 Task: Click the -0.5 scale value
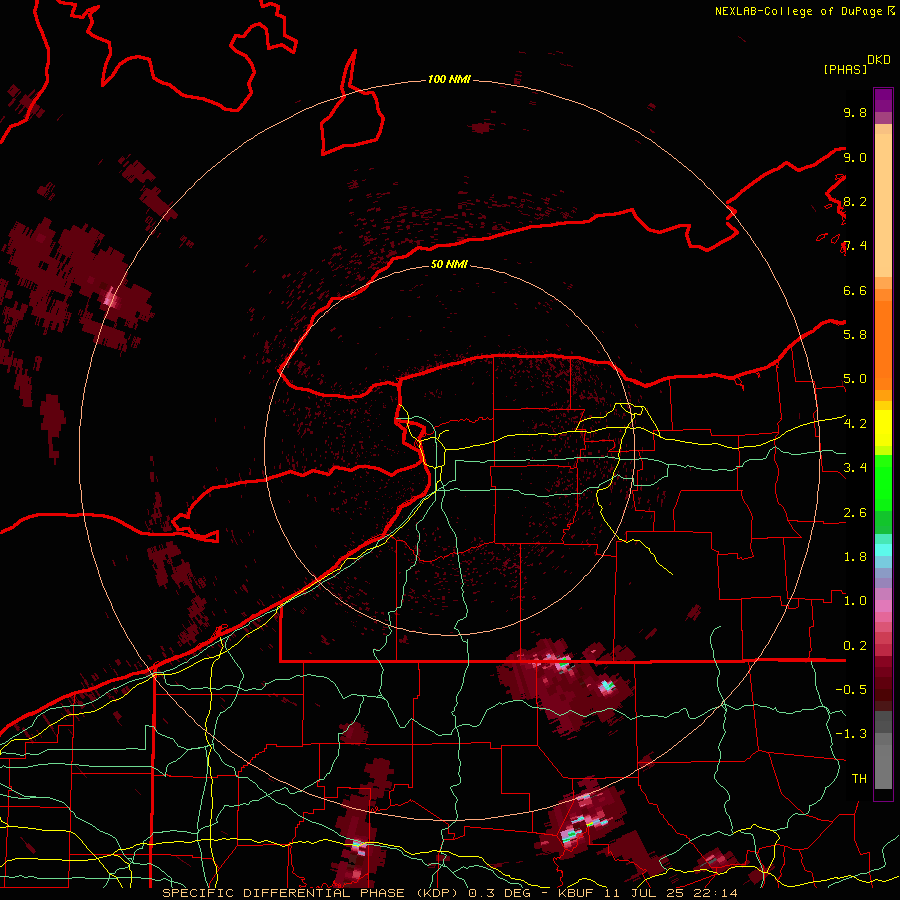(851, 689)
